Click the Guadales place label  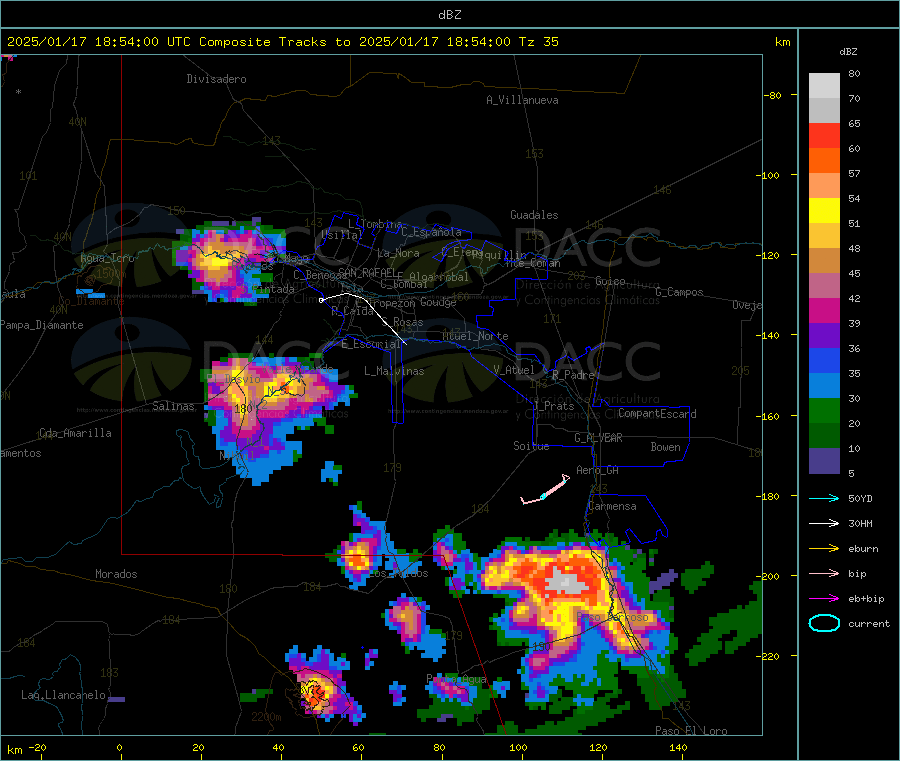[x=534, y=215]
